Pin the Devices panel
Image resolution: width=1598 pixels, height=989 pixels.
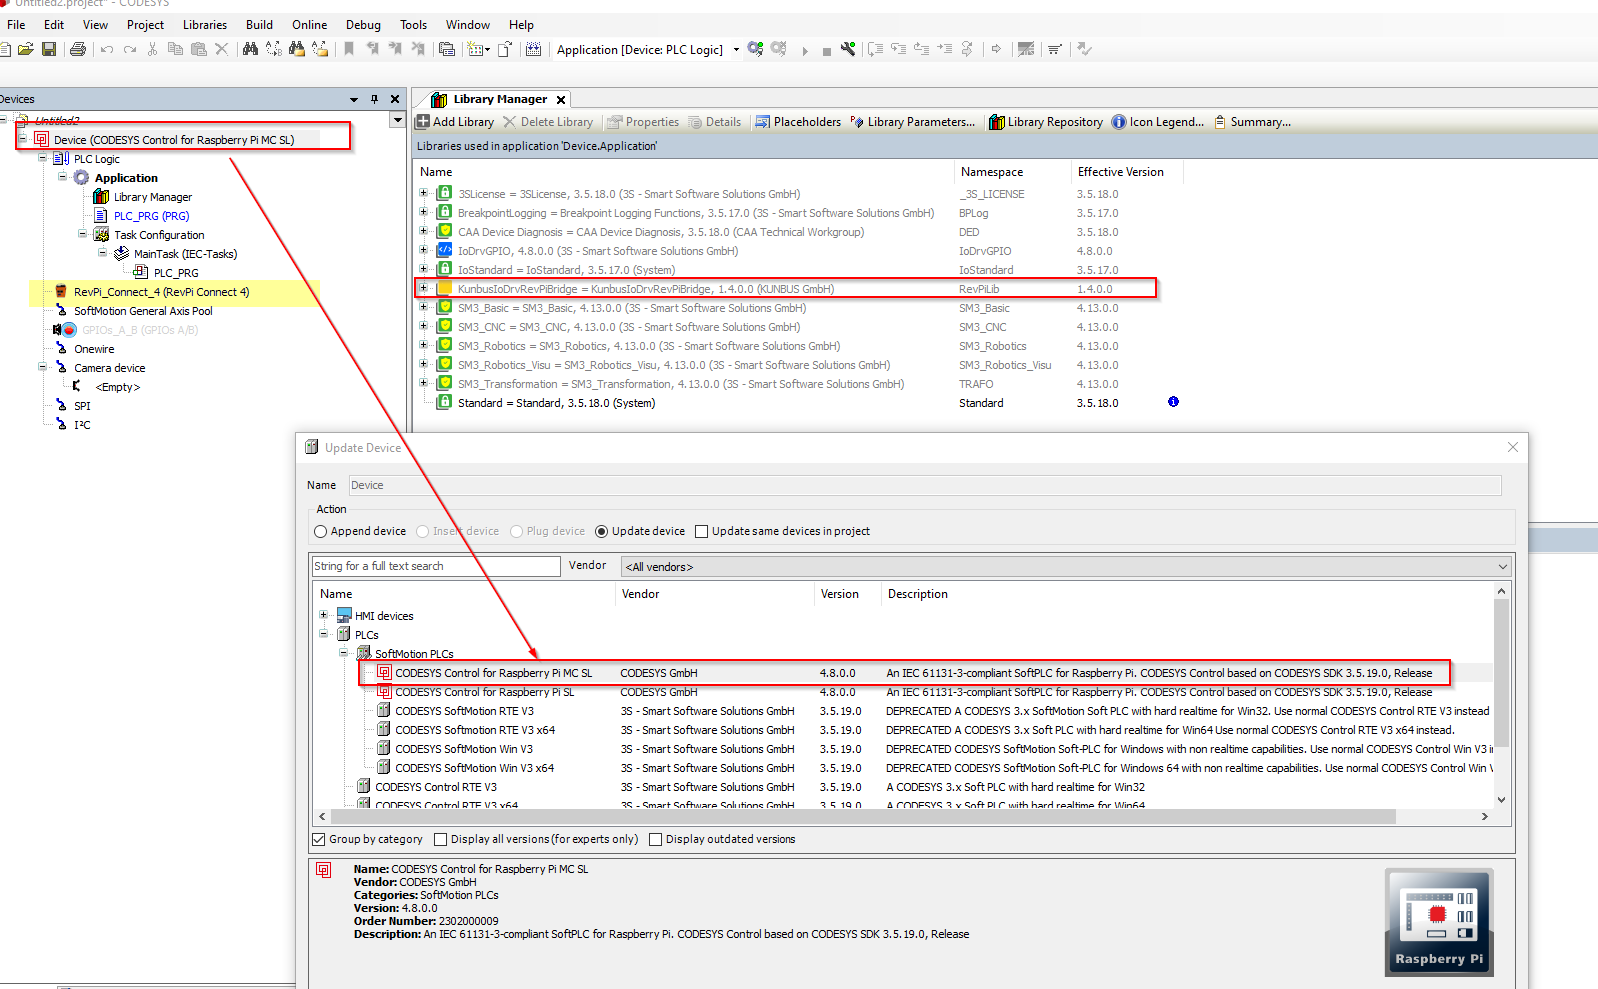374,99
